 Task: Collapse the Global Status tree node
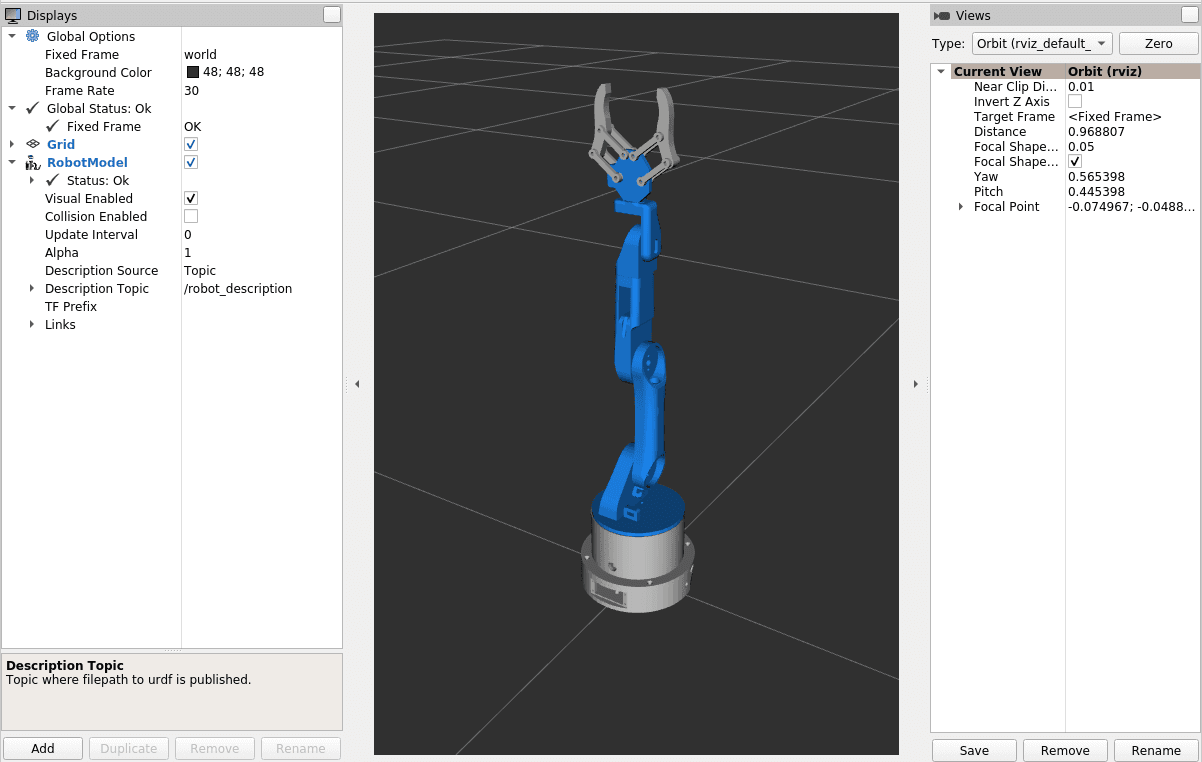[12, 108]
